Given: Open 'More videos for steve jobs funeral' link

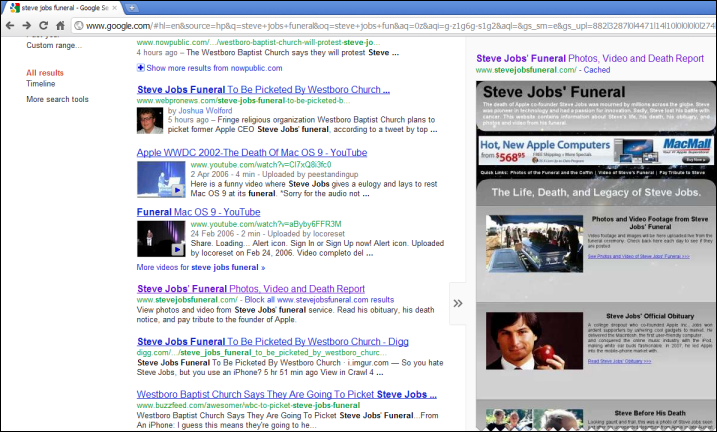Looking at the screenshot, I should click(201, 267).
